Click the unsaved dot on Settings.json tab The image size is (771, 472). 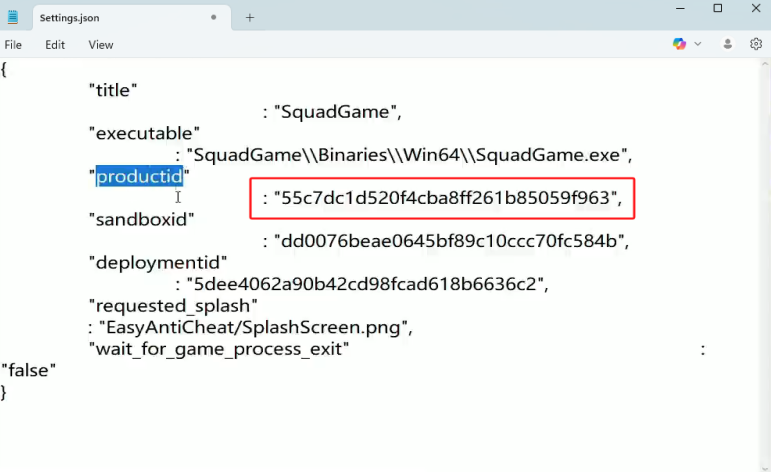coord(214,17)
